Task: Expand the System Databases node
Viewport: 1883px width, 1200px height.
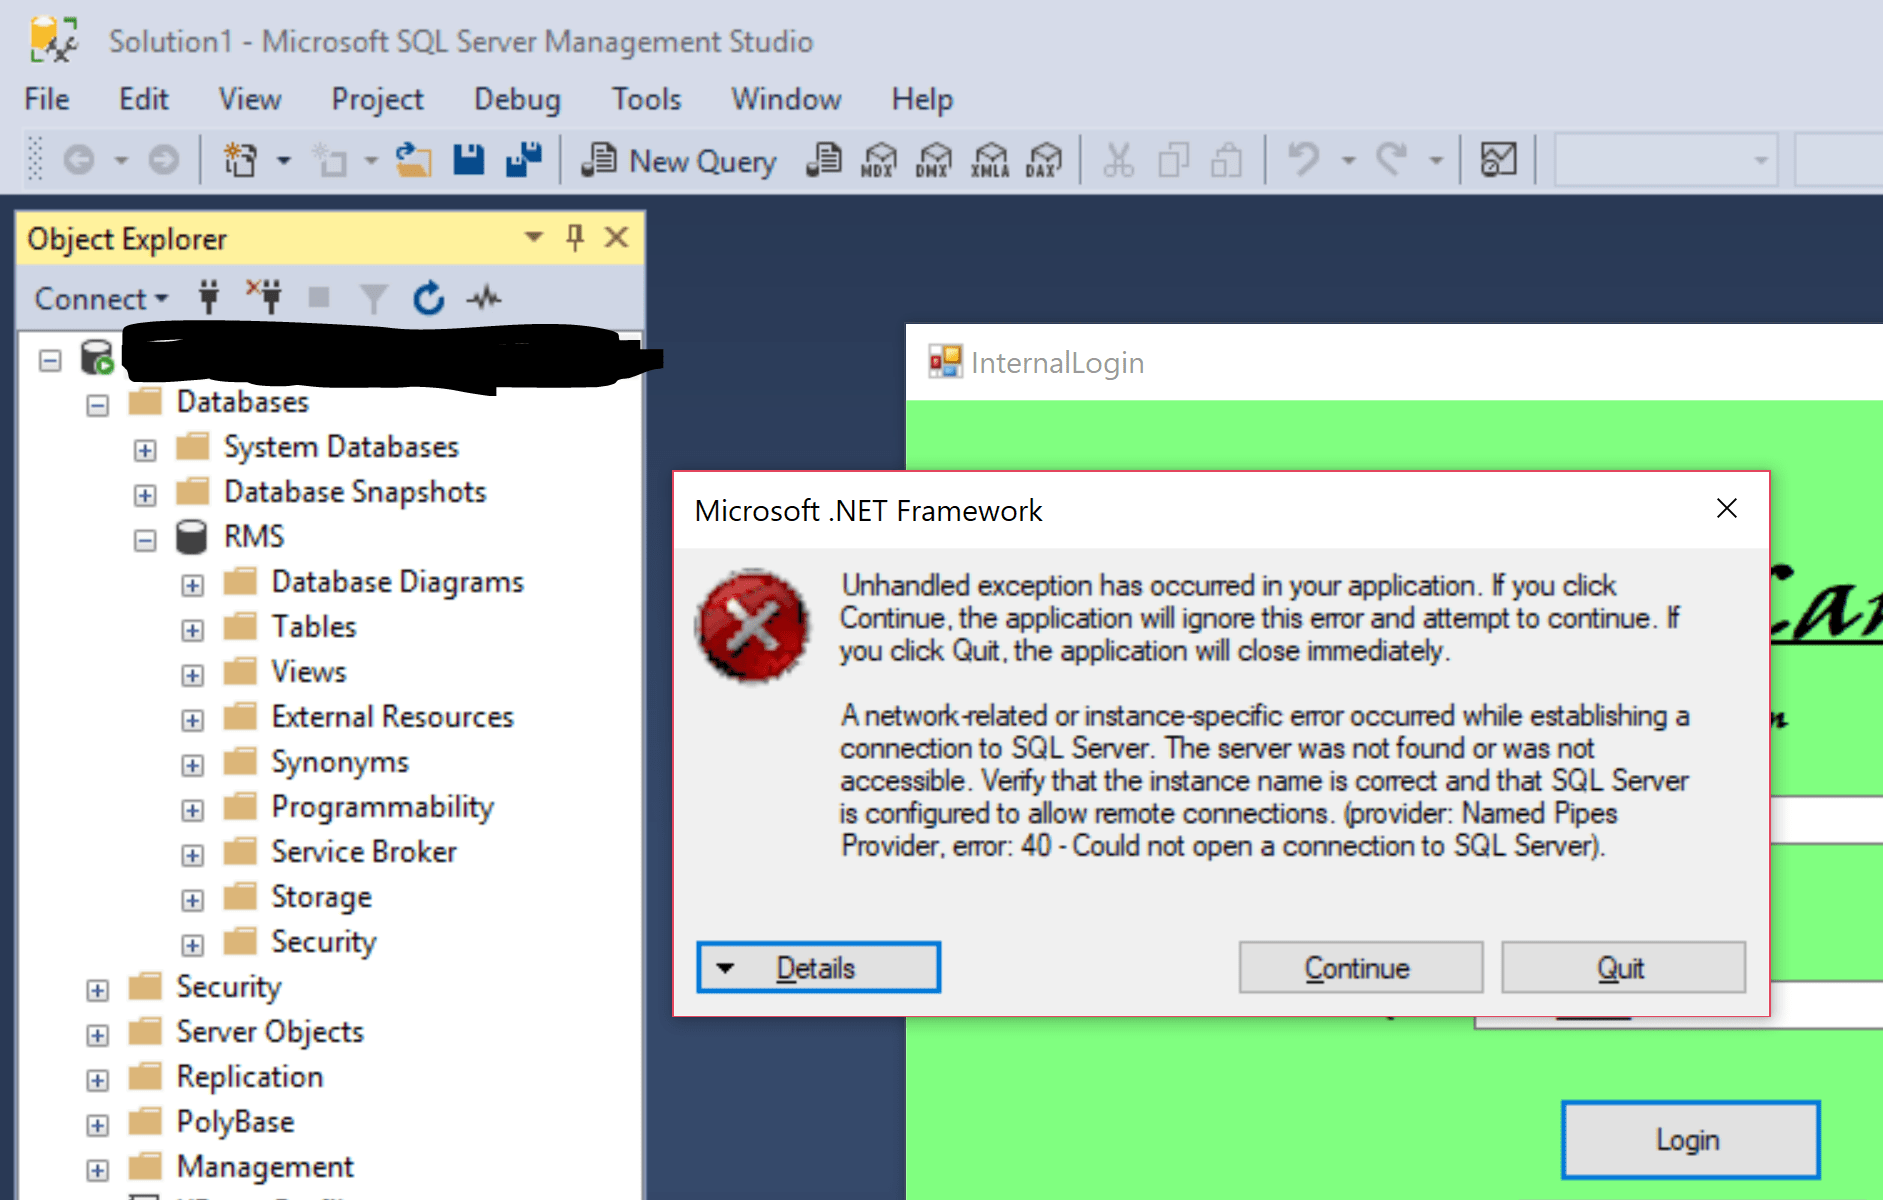Action: point(145,450)
